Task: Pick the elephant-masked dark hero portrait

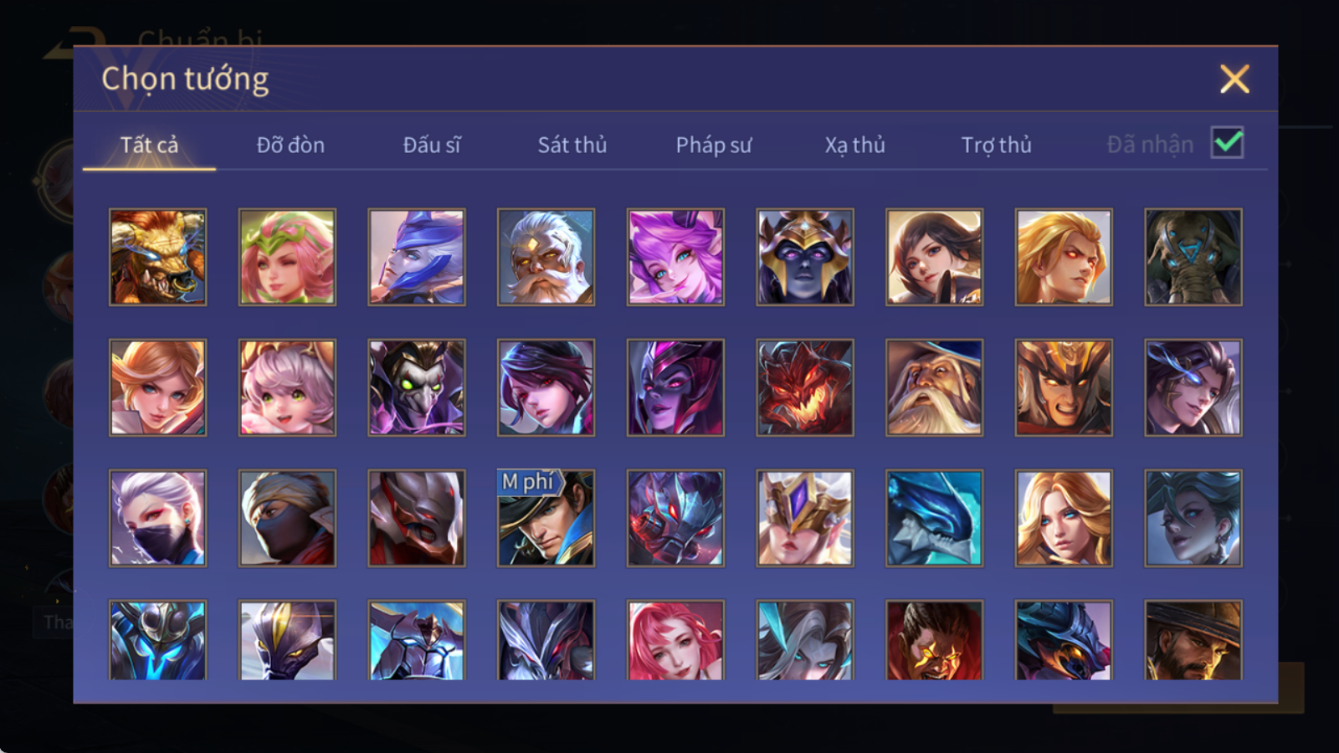Action: point(1193,257)
